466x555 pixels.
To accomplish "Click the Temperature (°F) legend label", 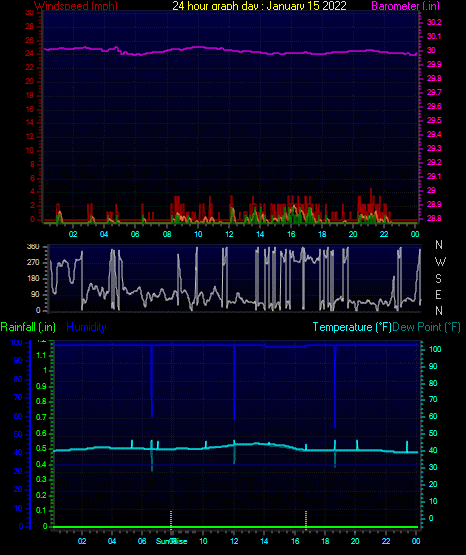I will (x=352, y=327).
